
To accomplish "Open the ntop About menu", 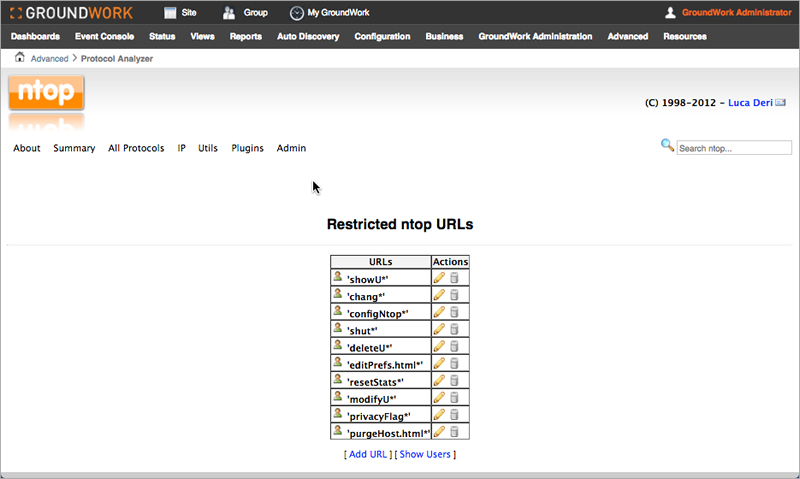I will coord(27,148).
